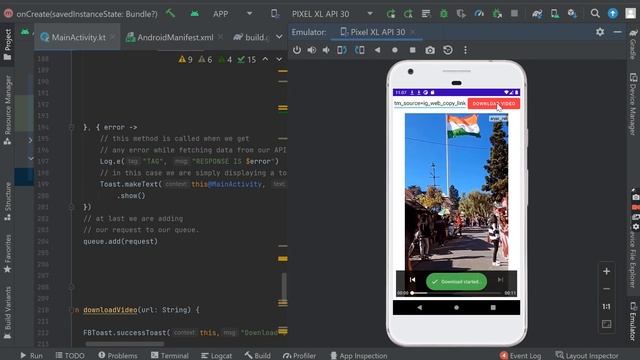This screenshot has height=360, width=640.
Task: Show the hidden editor tabs list
Action: [x=279, y=37]
